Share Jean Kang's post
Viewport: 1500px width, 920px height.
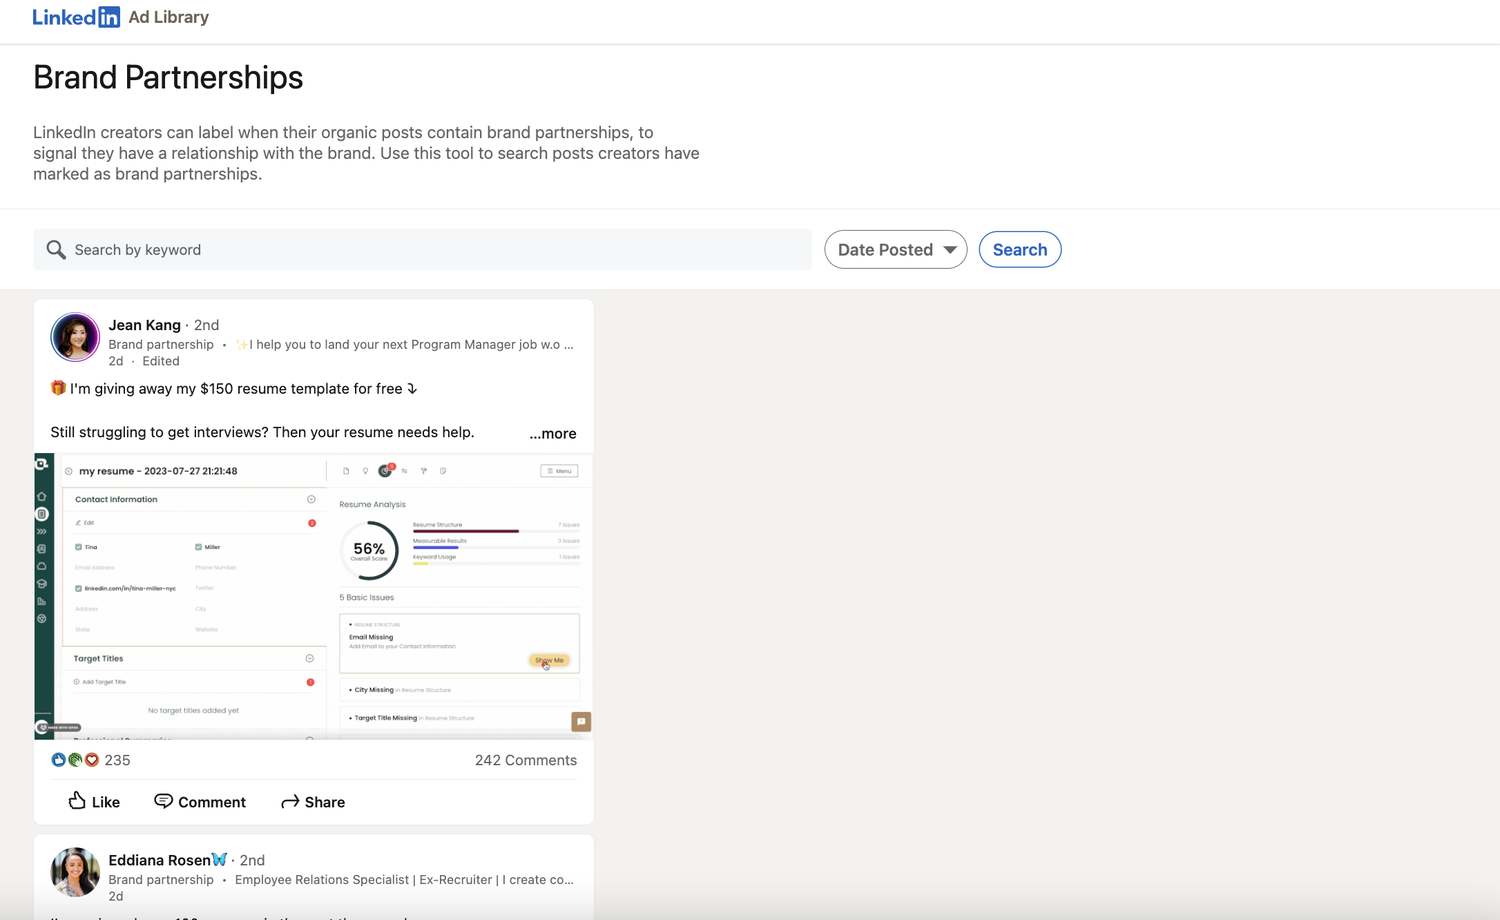point(313,802)
